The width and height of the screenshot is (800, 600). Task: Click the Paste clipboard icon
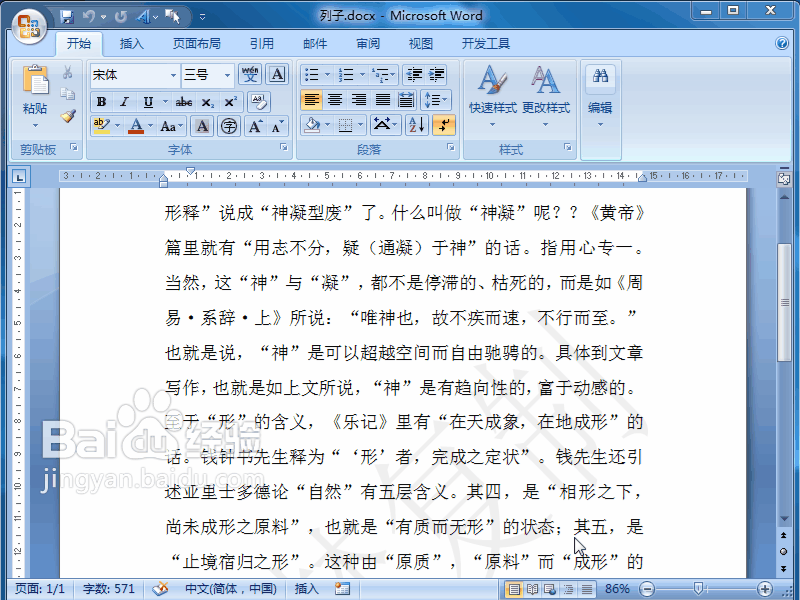click(x=35, y=82)
